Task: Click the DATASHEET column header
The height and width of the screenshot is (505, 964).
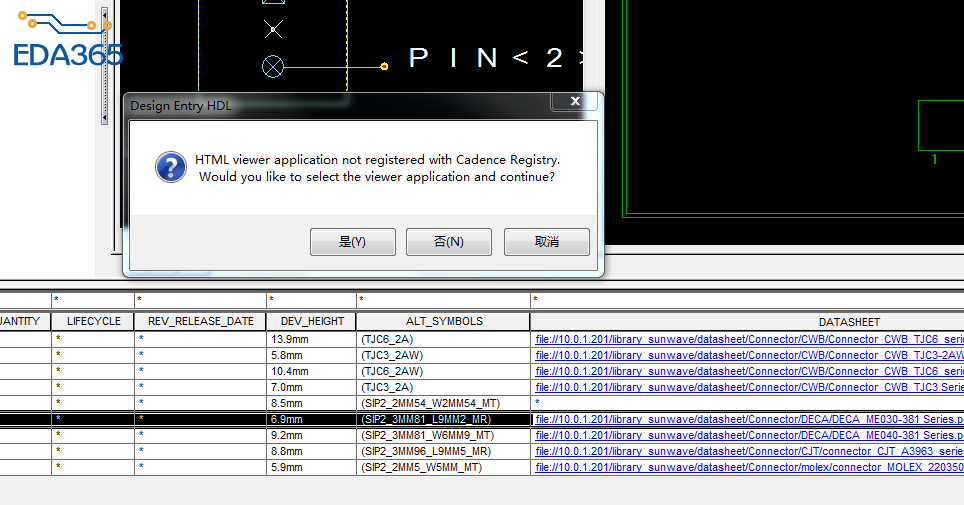Action: [x=848, y=322]
